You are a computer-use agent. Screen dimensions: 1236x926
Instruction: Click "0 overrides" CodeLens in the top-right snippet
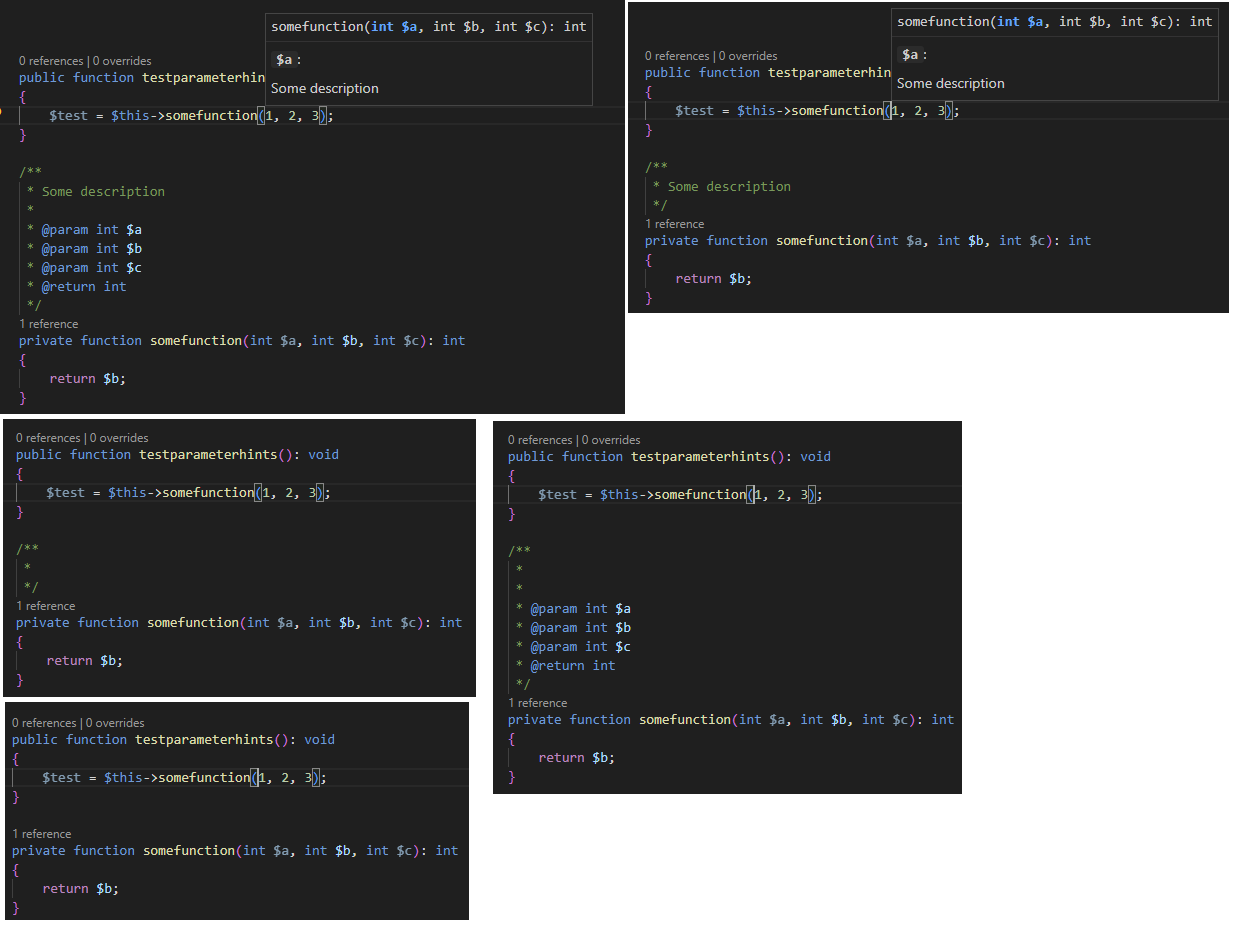pos(748,56)
